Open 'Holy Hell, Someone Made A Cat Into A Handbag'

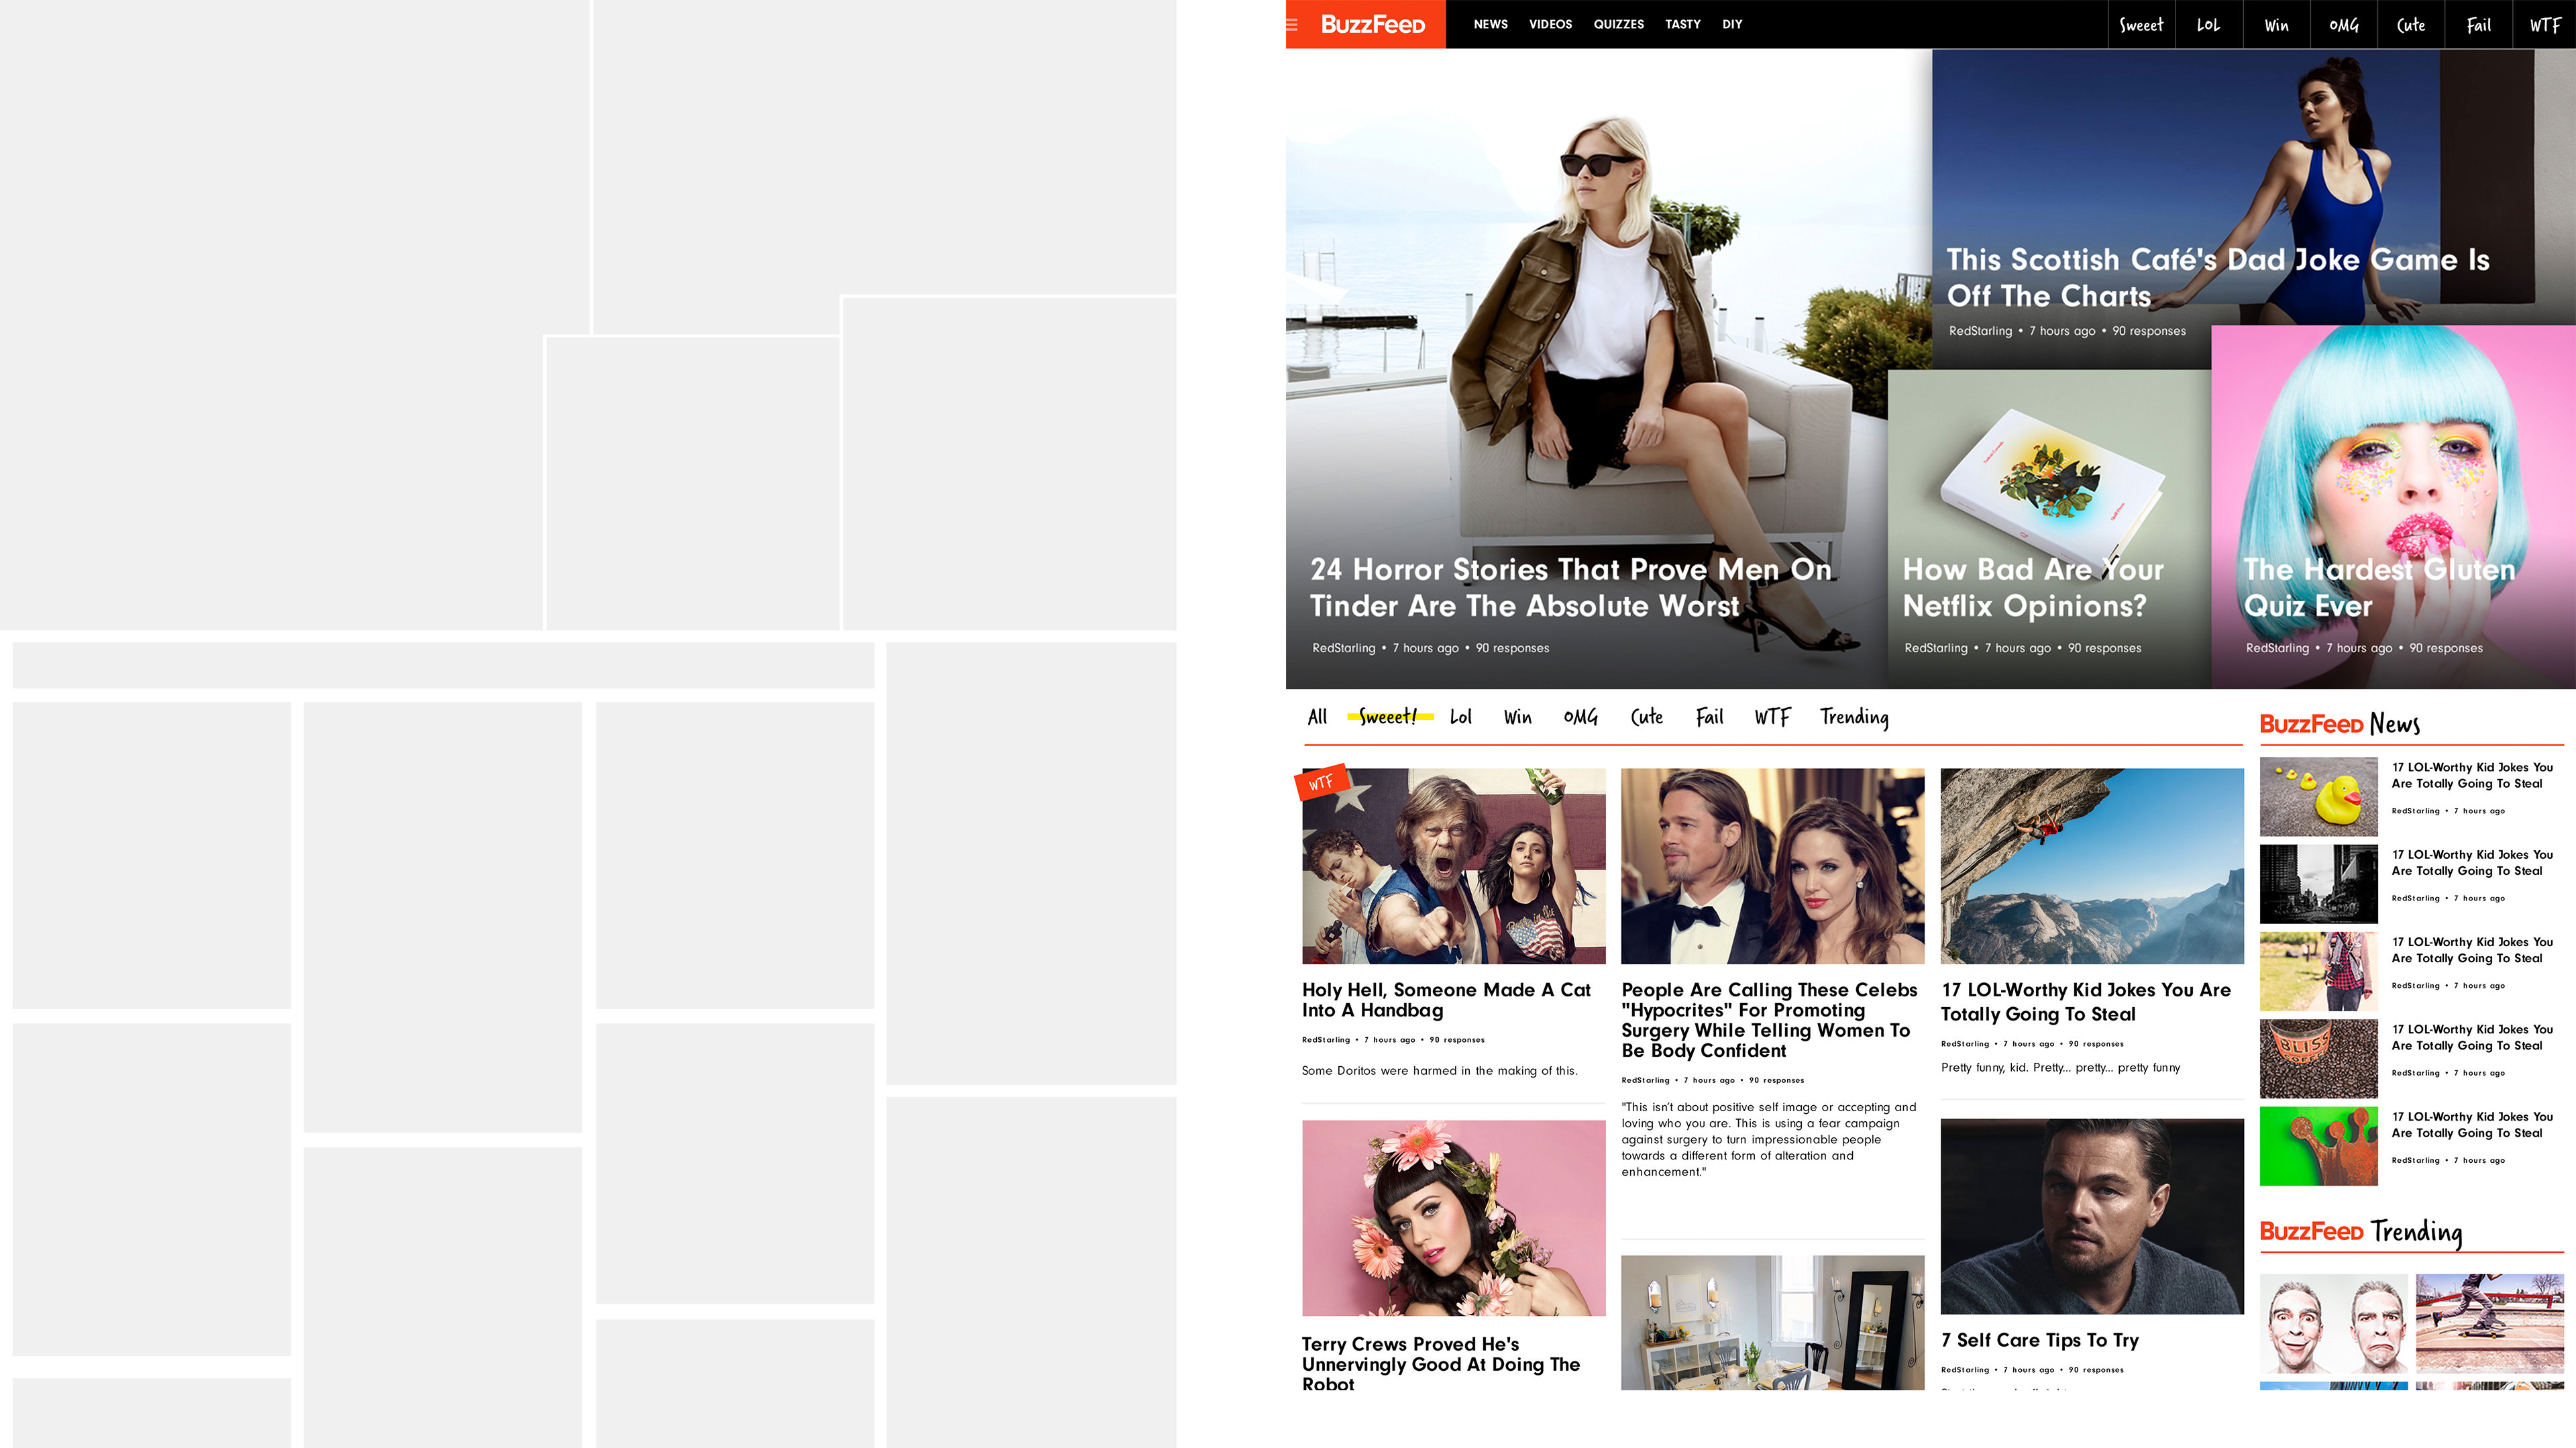tap(1445, 1000)
